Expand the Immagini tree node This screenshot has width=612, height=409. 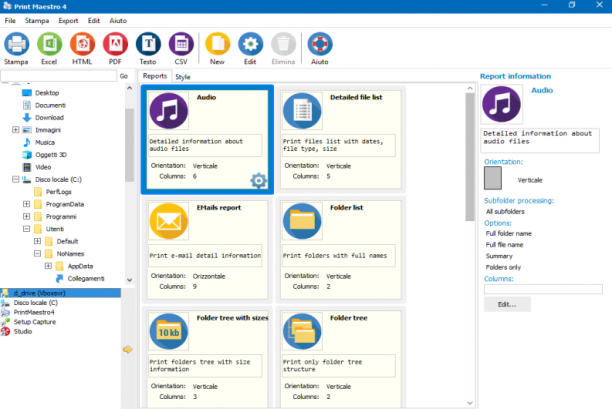(16, 130)
